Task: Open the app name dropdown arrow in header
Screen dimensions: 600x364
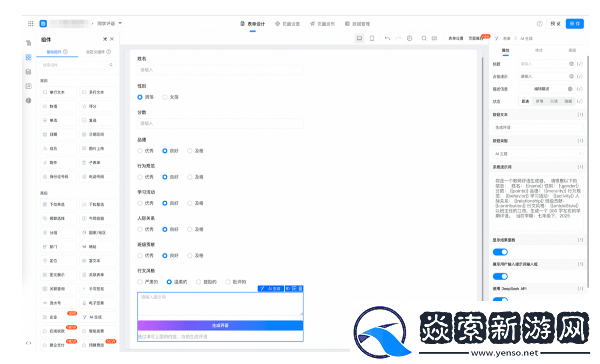Action: point(120,23)
